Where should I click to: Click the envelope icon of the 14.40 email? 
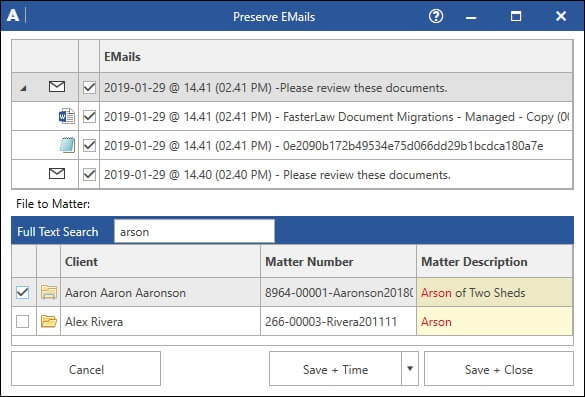[x=57, y=174]
